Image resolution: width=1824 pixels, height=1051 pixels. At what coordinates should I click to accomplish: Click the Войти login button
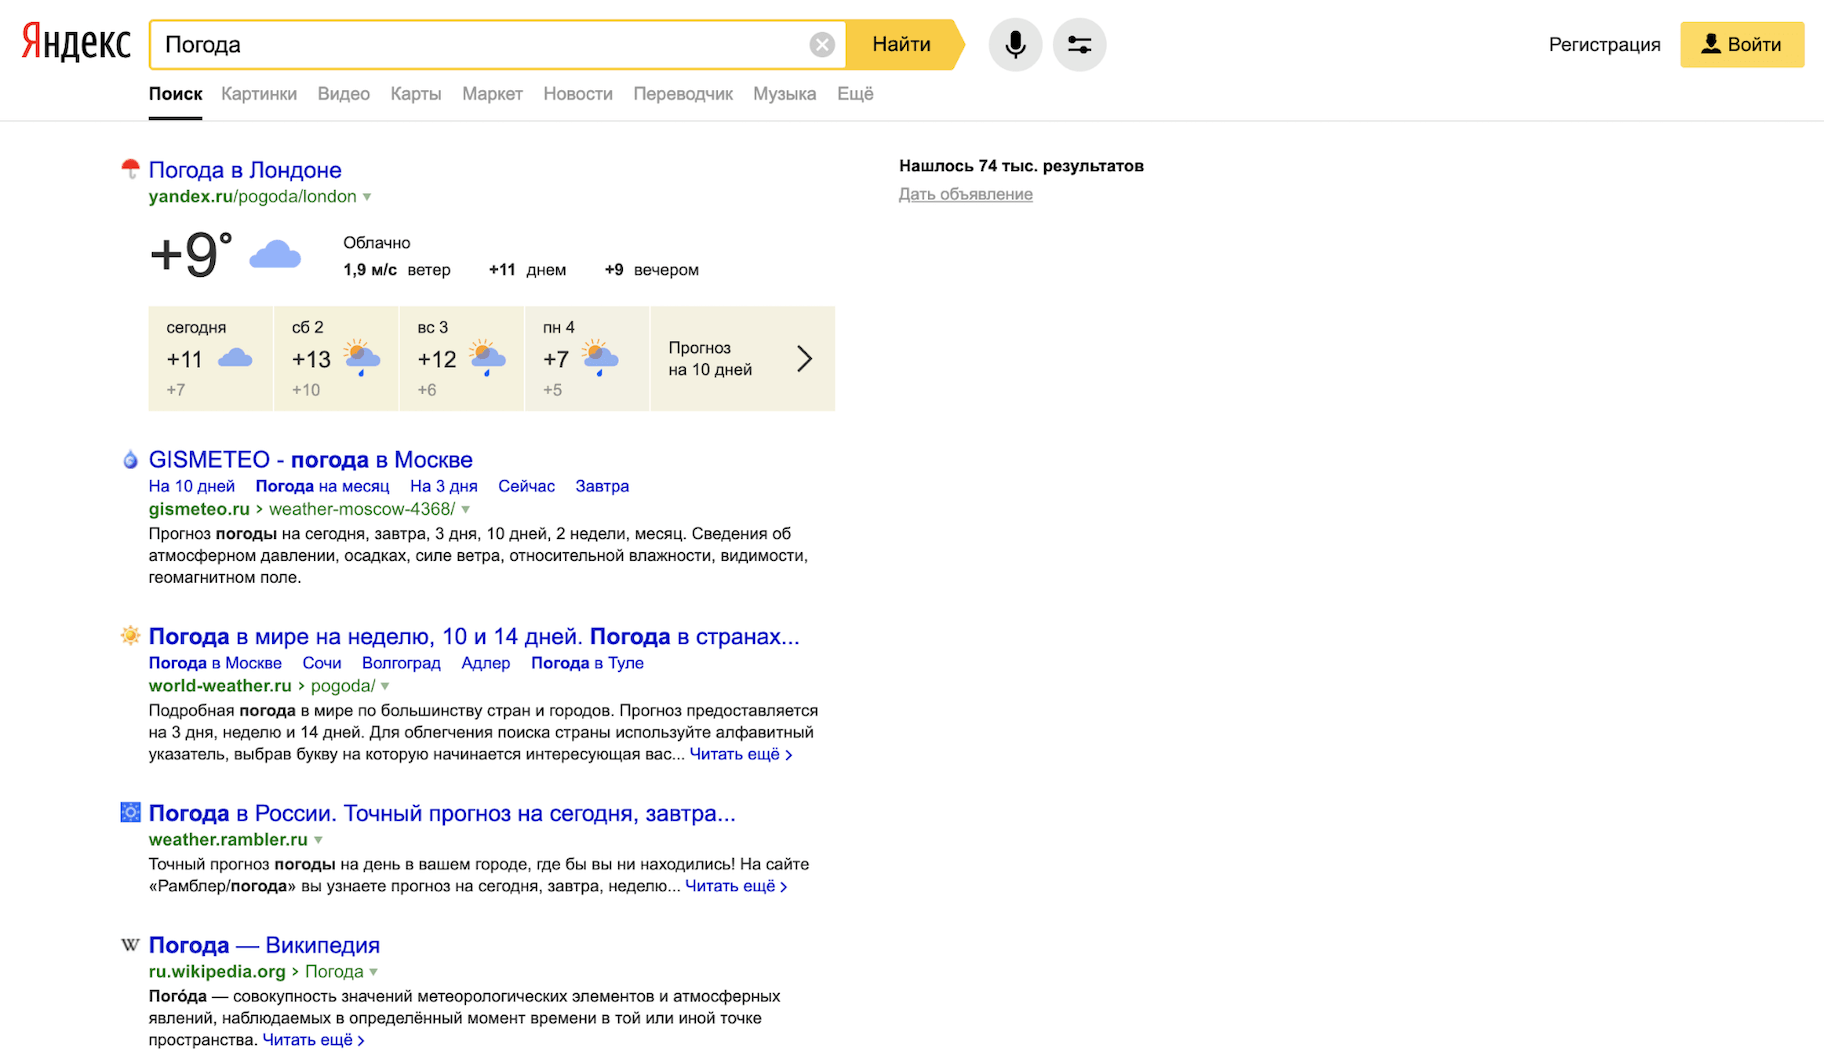coord(1741,45)
